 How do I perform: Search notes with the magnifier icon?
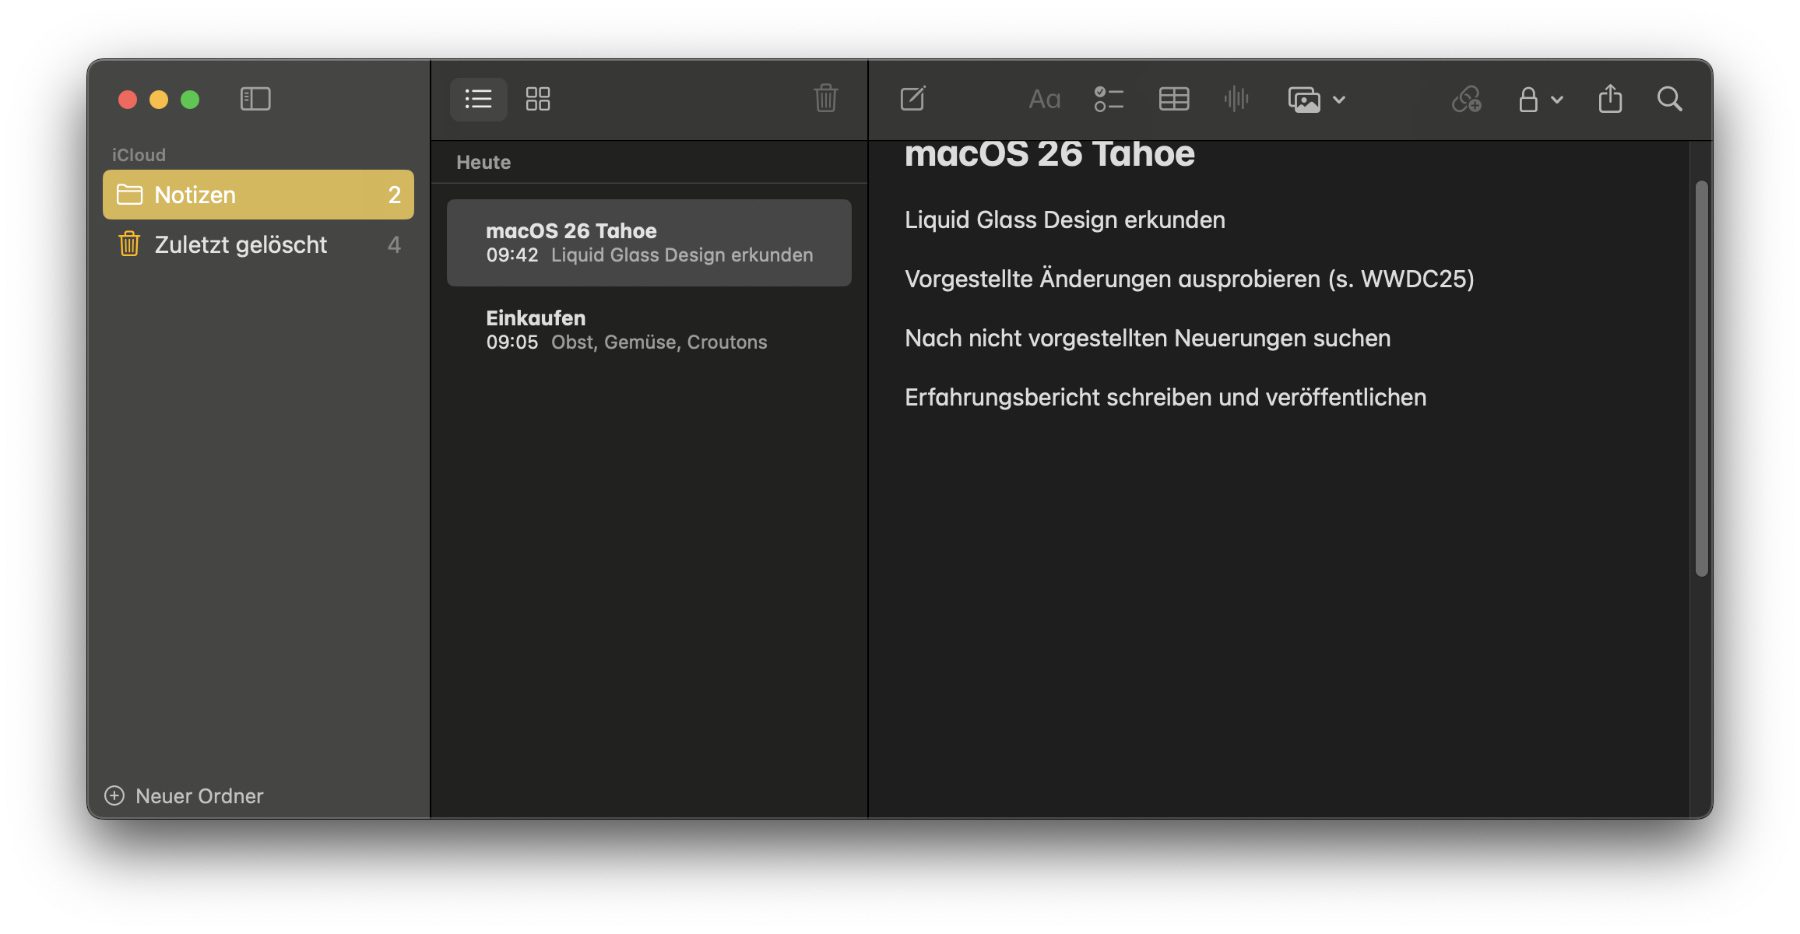point(1669,99)
